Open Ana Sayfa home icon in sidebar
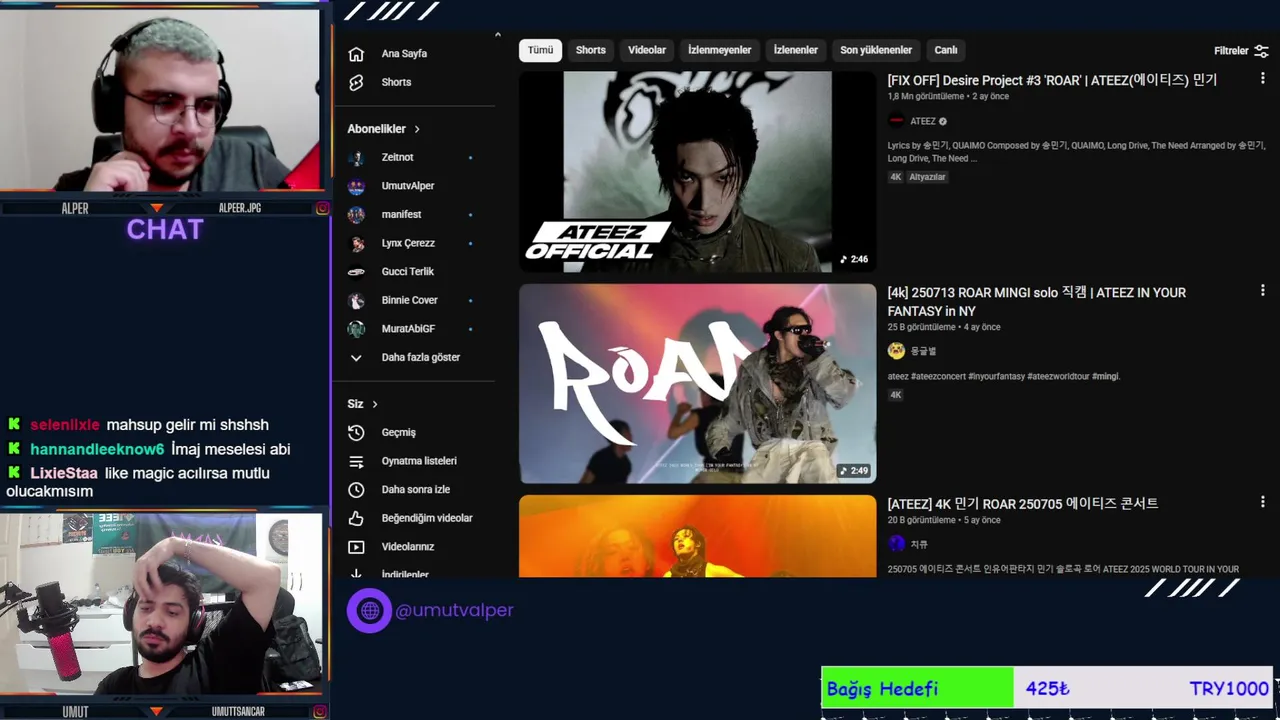 tap(356, 54)
